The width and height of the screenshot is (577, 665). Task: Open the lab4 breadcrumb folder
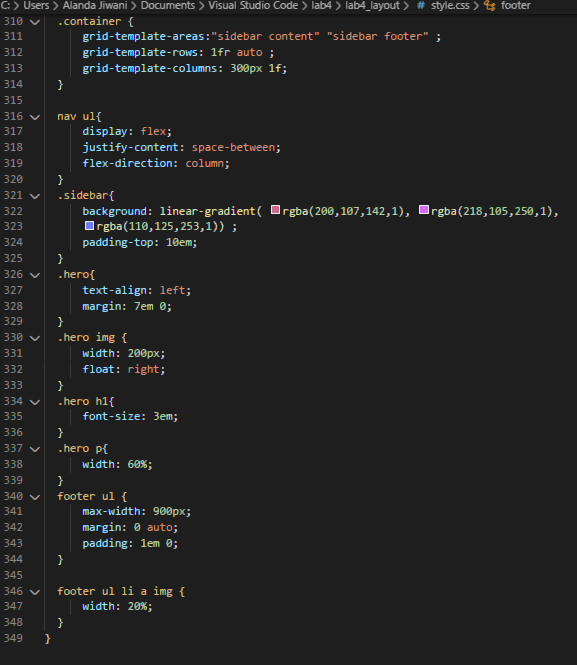click(x=321, y=6)
